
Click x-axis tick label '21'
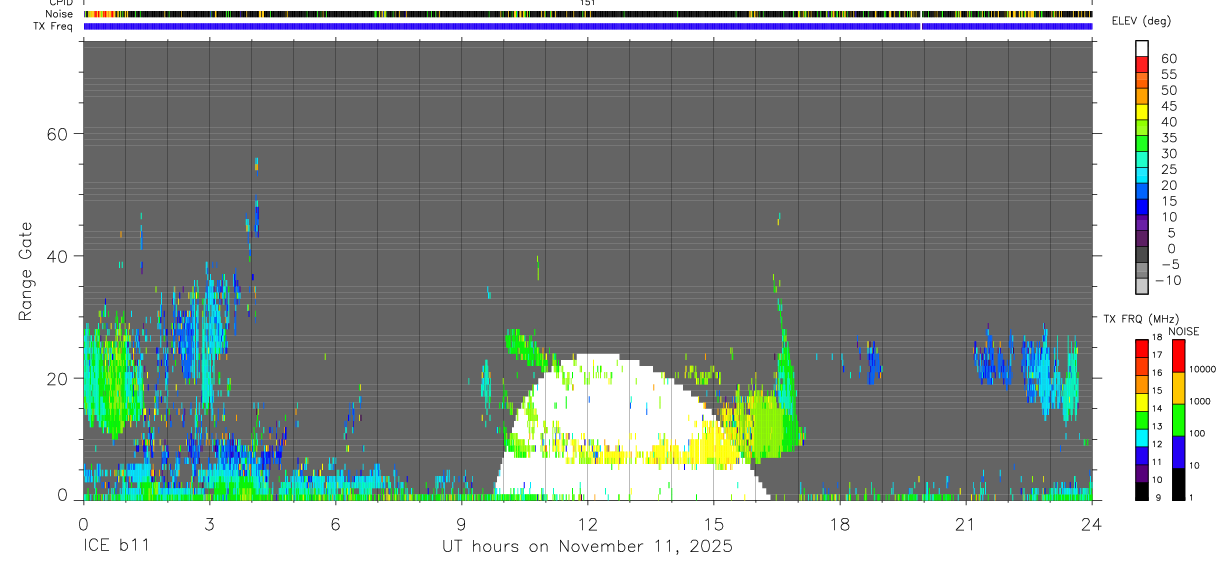966,524
